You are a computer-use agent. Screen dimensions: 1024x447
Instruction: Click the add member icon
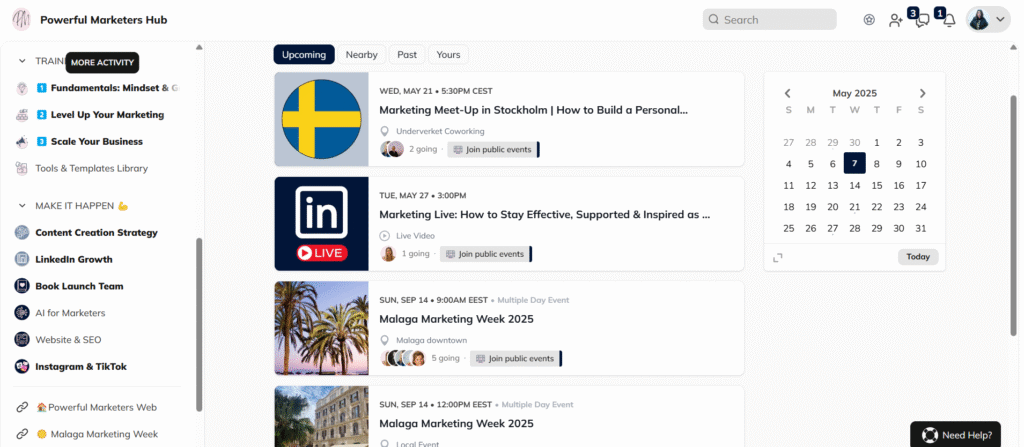(x=895, y=20)
